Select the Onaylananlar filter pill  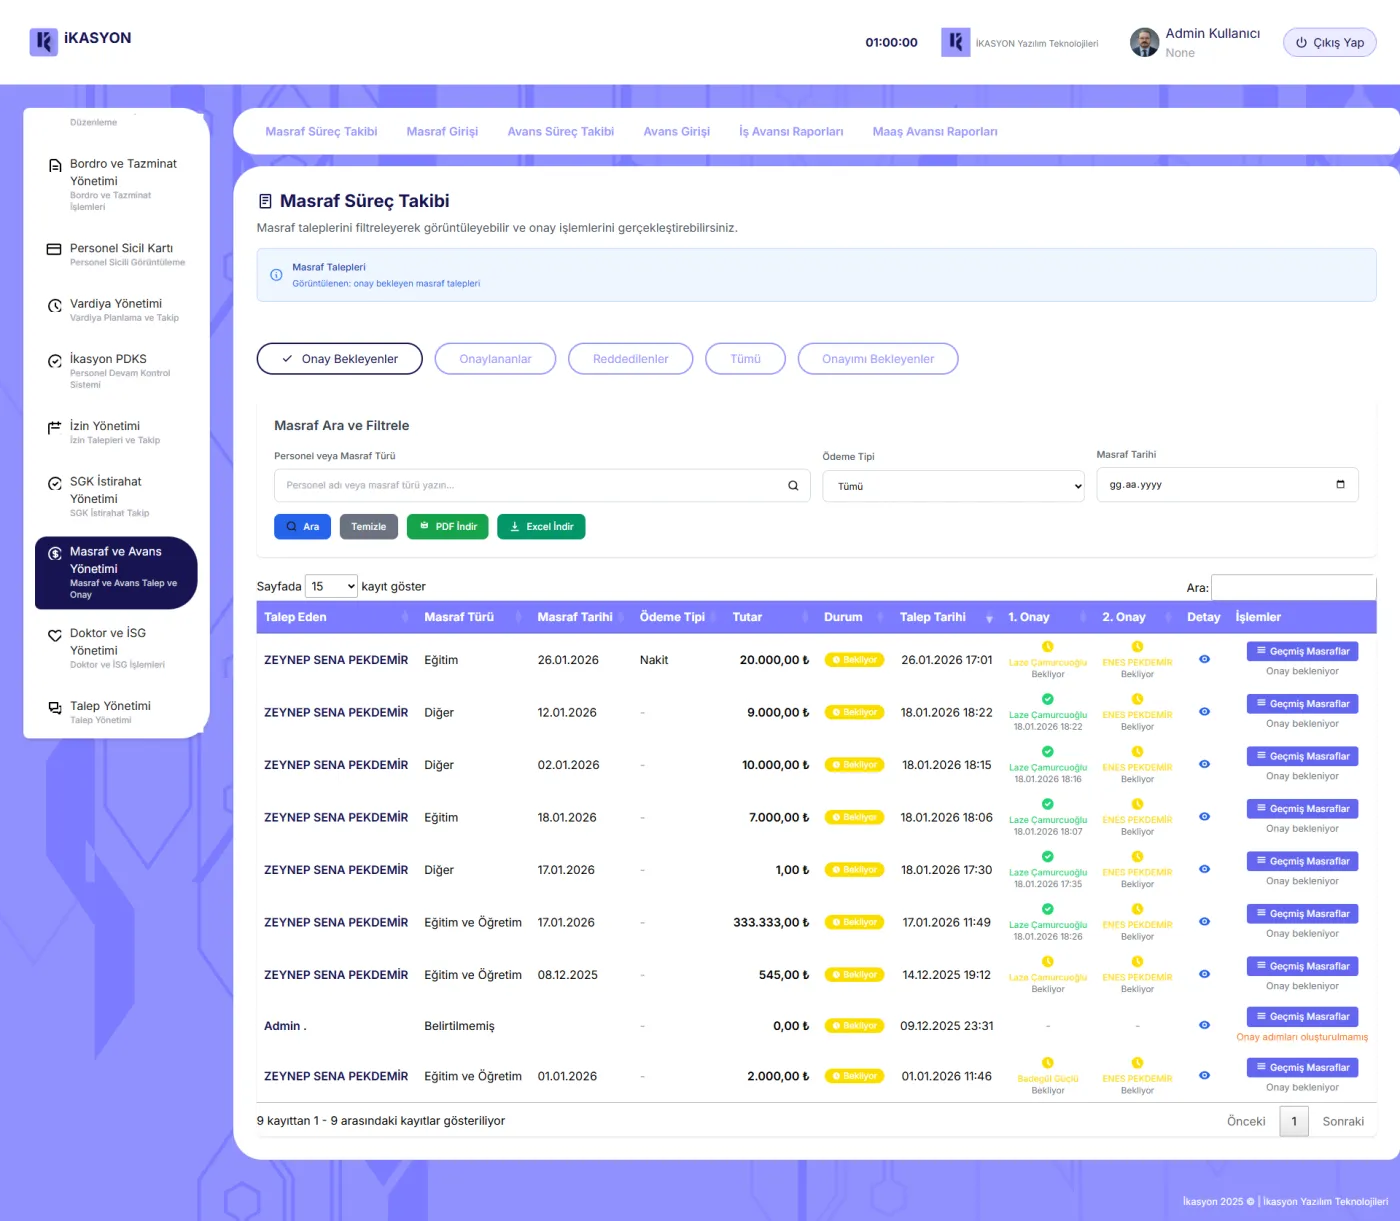click(x=495, y=359)
